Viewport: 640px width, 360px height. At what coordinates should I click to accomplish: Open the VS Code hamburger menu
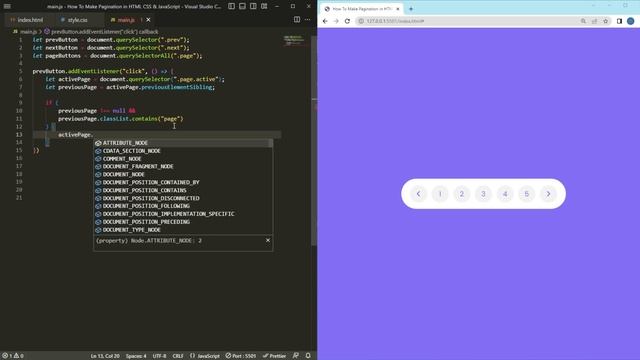pyautogui.click(x=7, y=6)
